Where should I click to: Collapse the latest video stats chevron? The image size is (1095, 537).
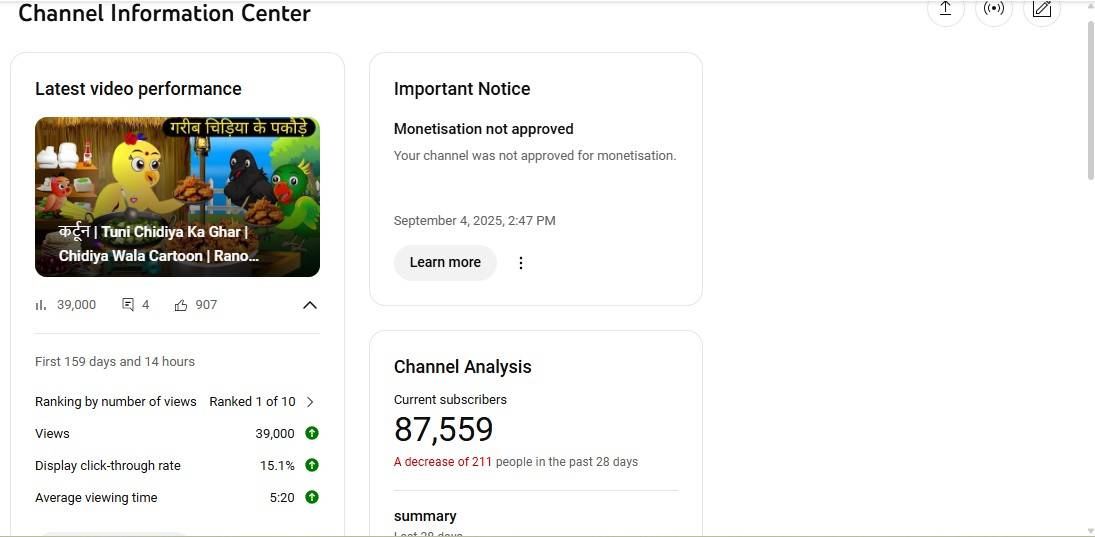click(x=310, y=305)
